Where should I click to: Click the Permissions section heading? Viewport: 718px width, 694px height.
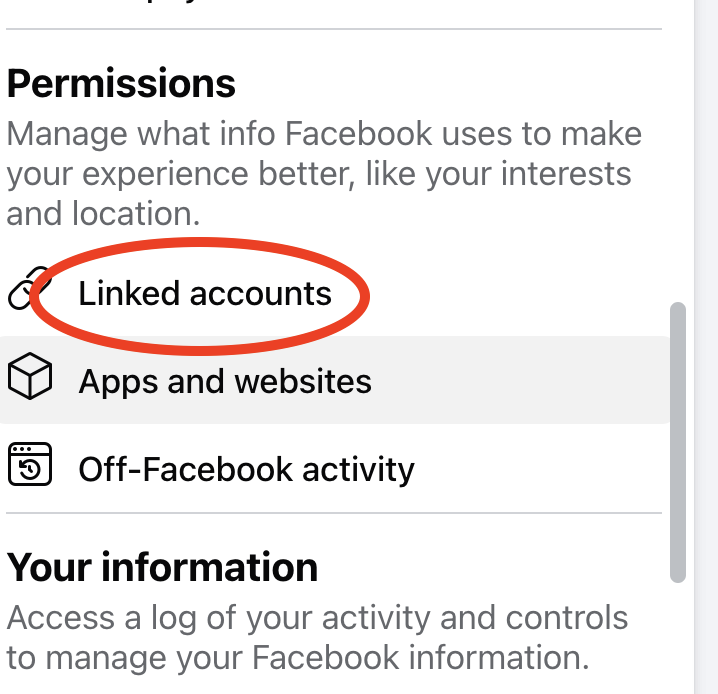[121, 84]
